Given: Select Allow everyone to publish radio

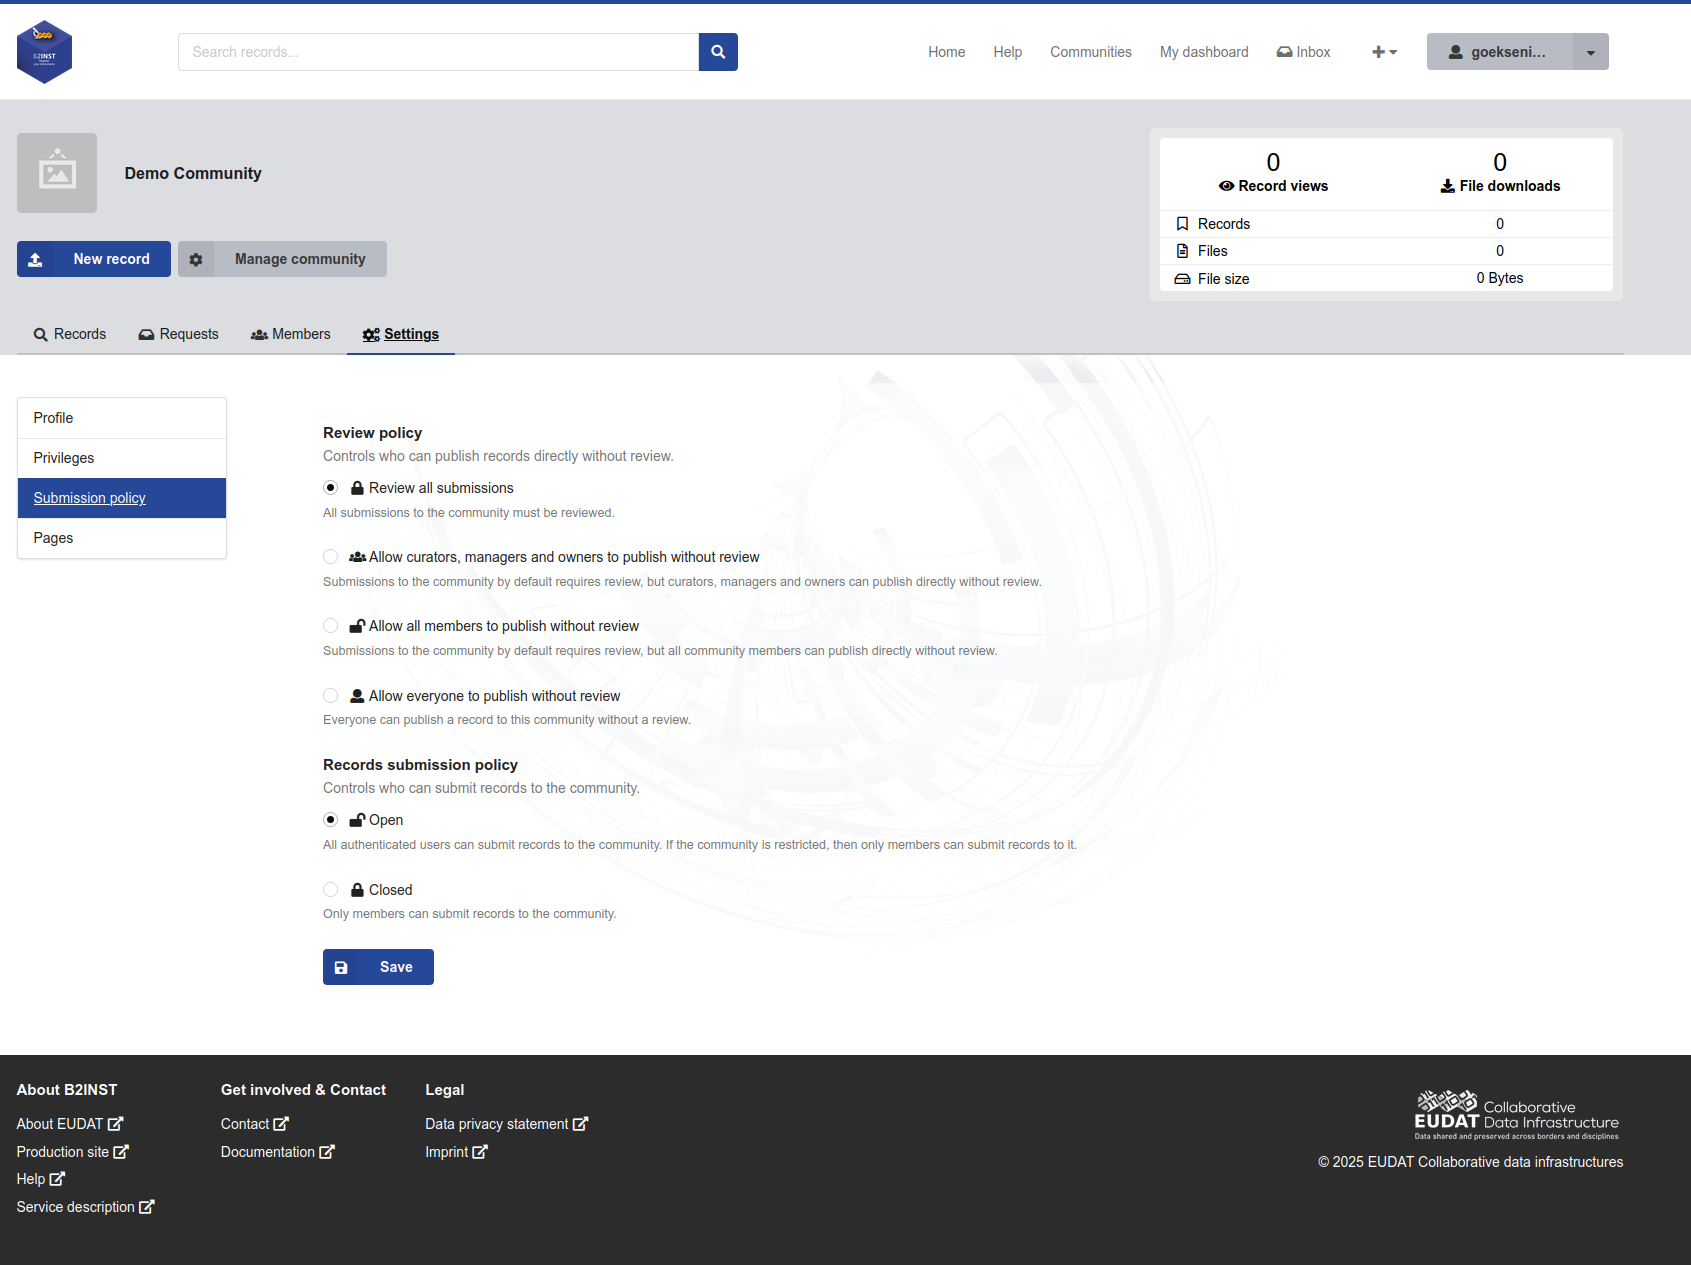Looking at the screenshot, I should [x=330, y=696].
